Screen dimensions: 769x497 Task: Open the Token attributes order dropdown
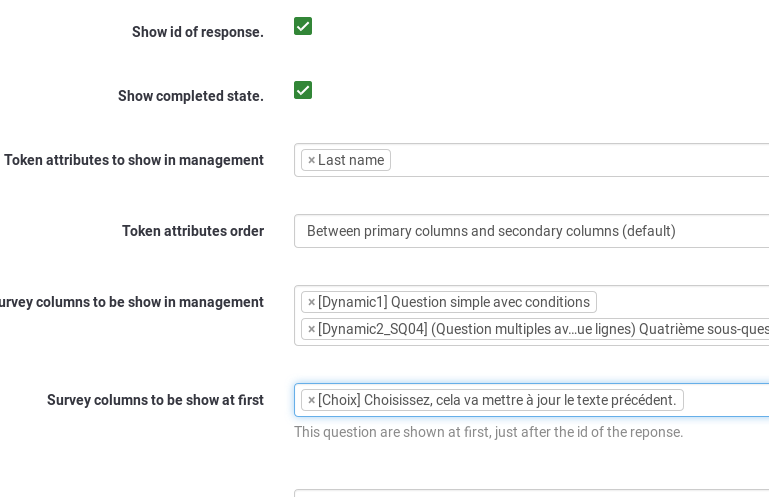[x=530, y=231]
